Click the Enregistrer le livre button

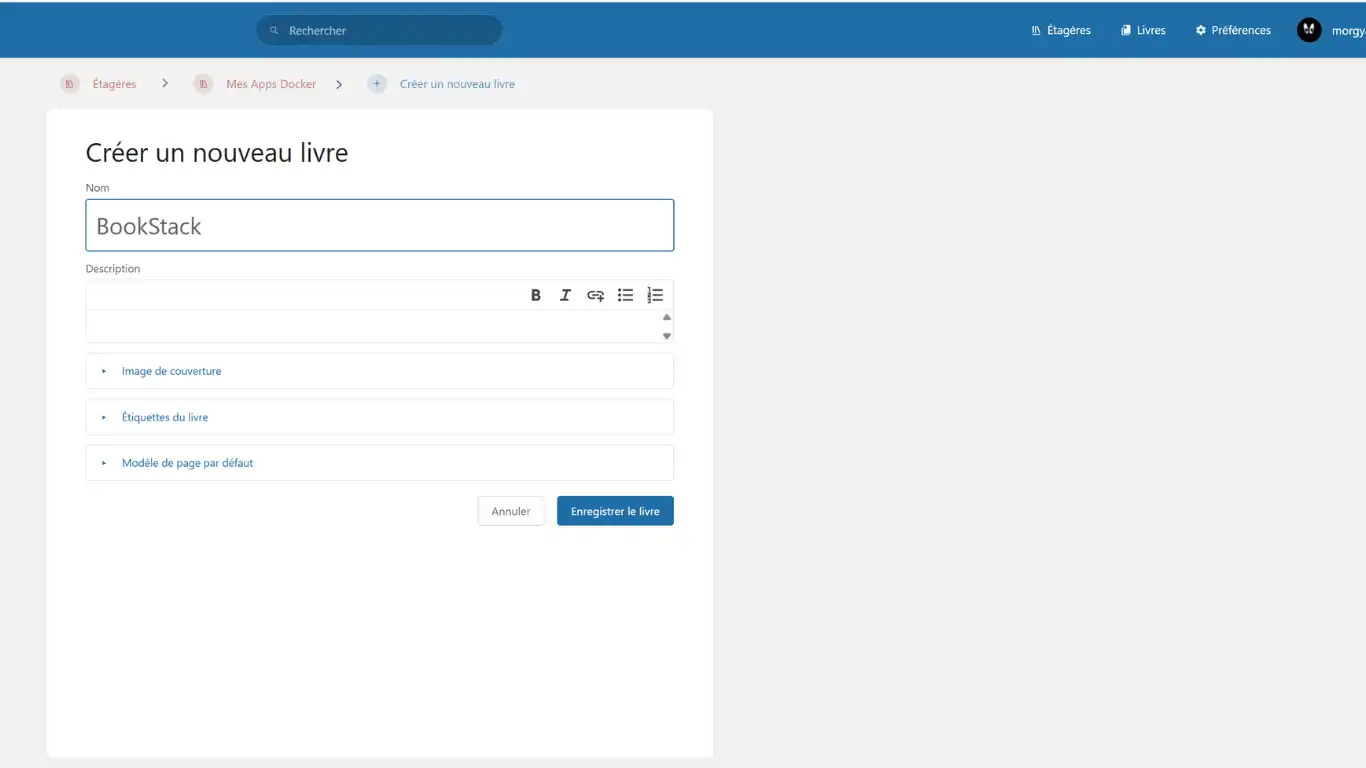tap(615, 511)
